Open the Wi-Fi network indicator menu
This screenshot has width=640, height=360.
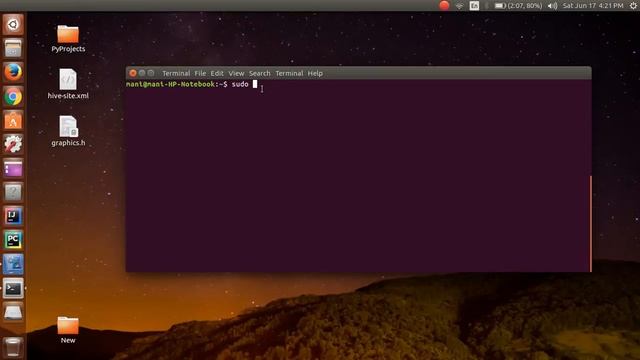point(459,6)
